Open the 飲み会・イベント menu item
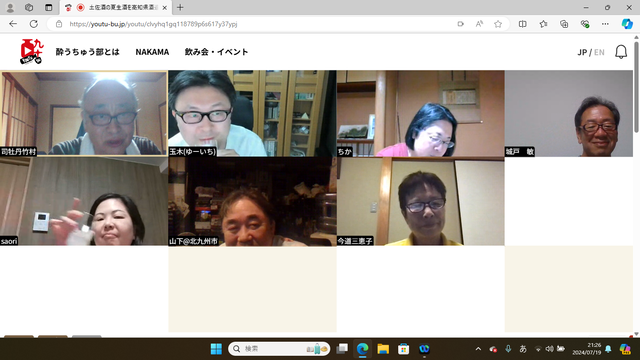 click(216, 52)
